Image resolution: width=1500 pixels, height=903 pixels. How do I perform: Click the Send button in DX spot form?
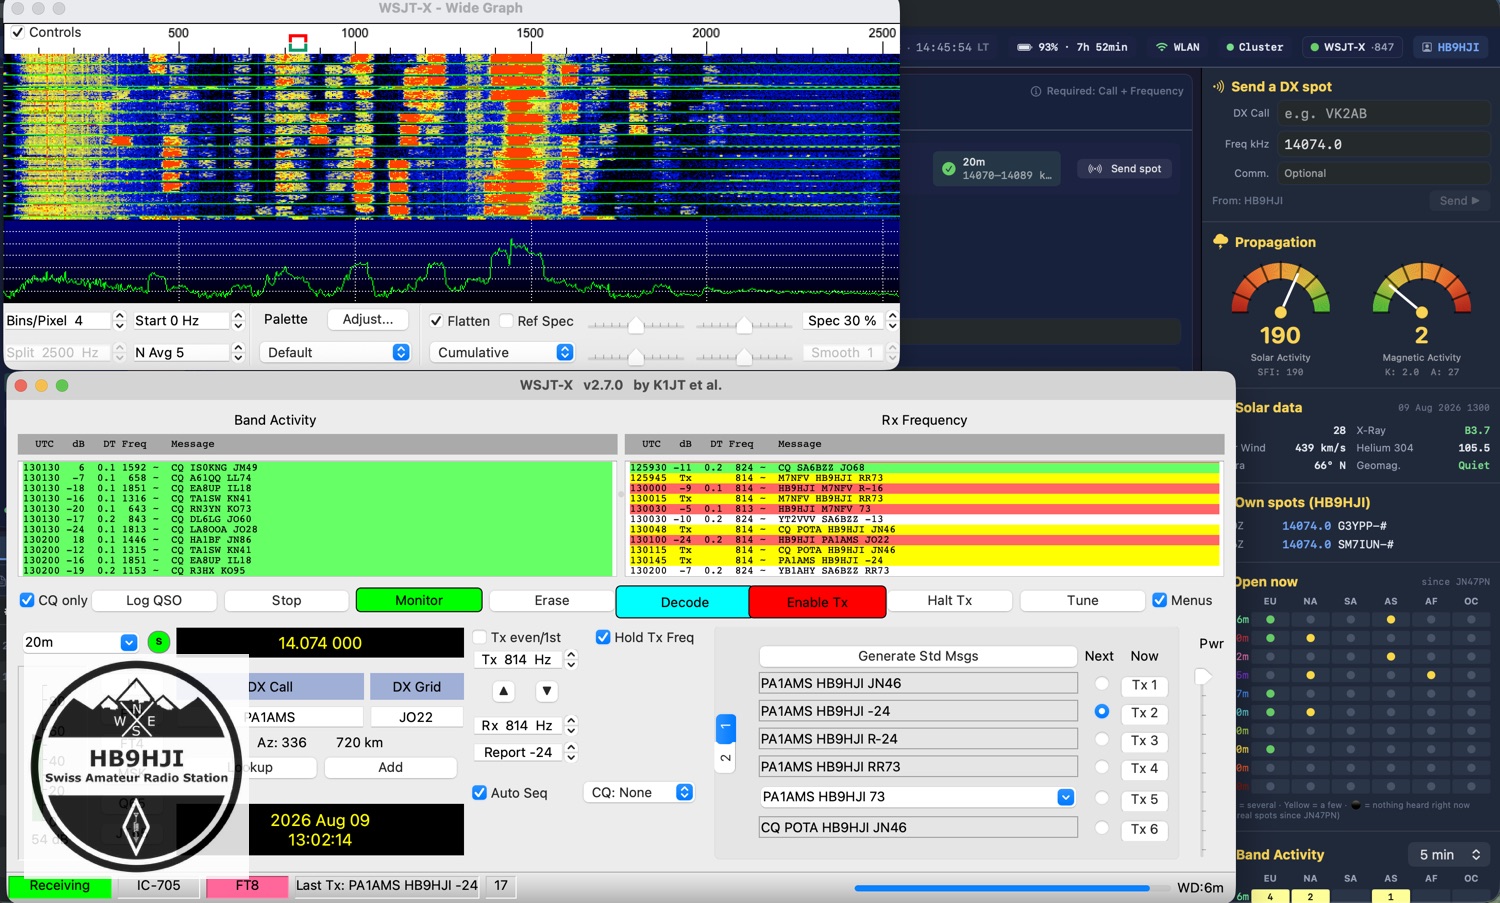pyautogui.click(x=1459, y=200)
